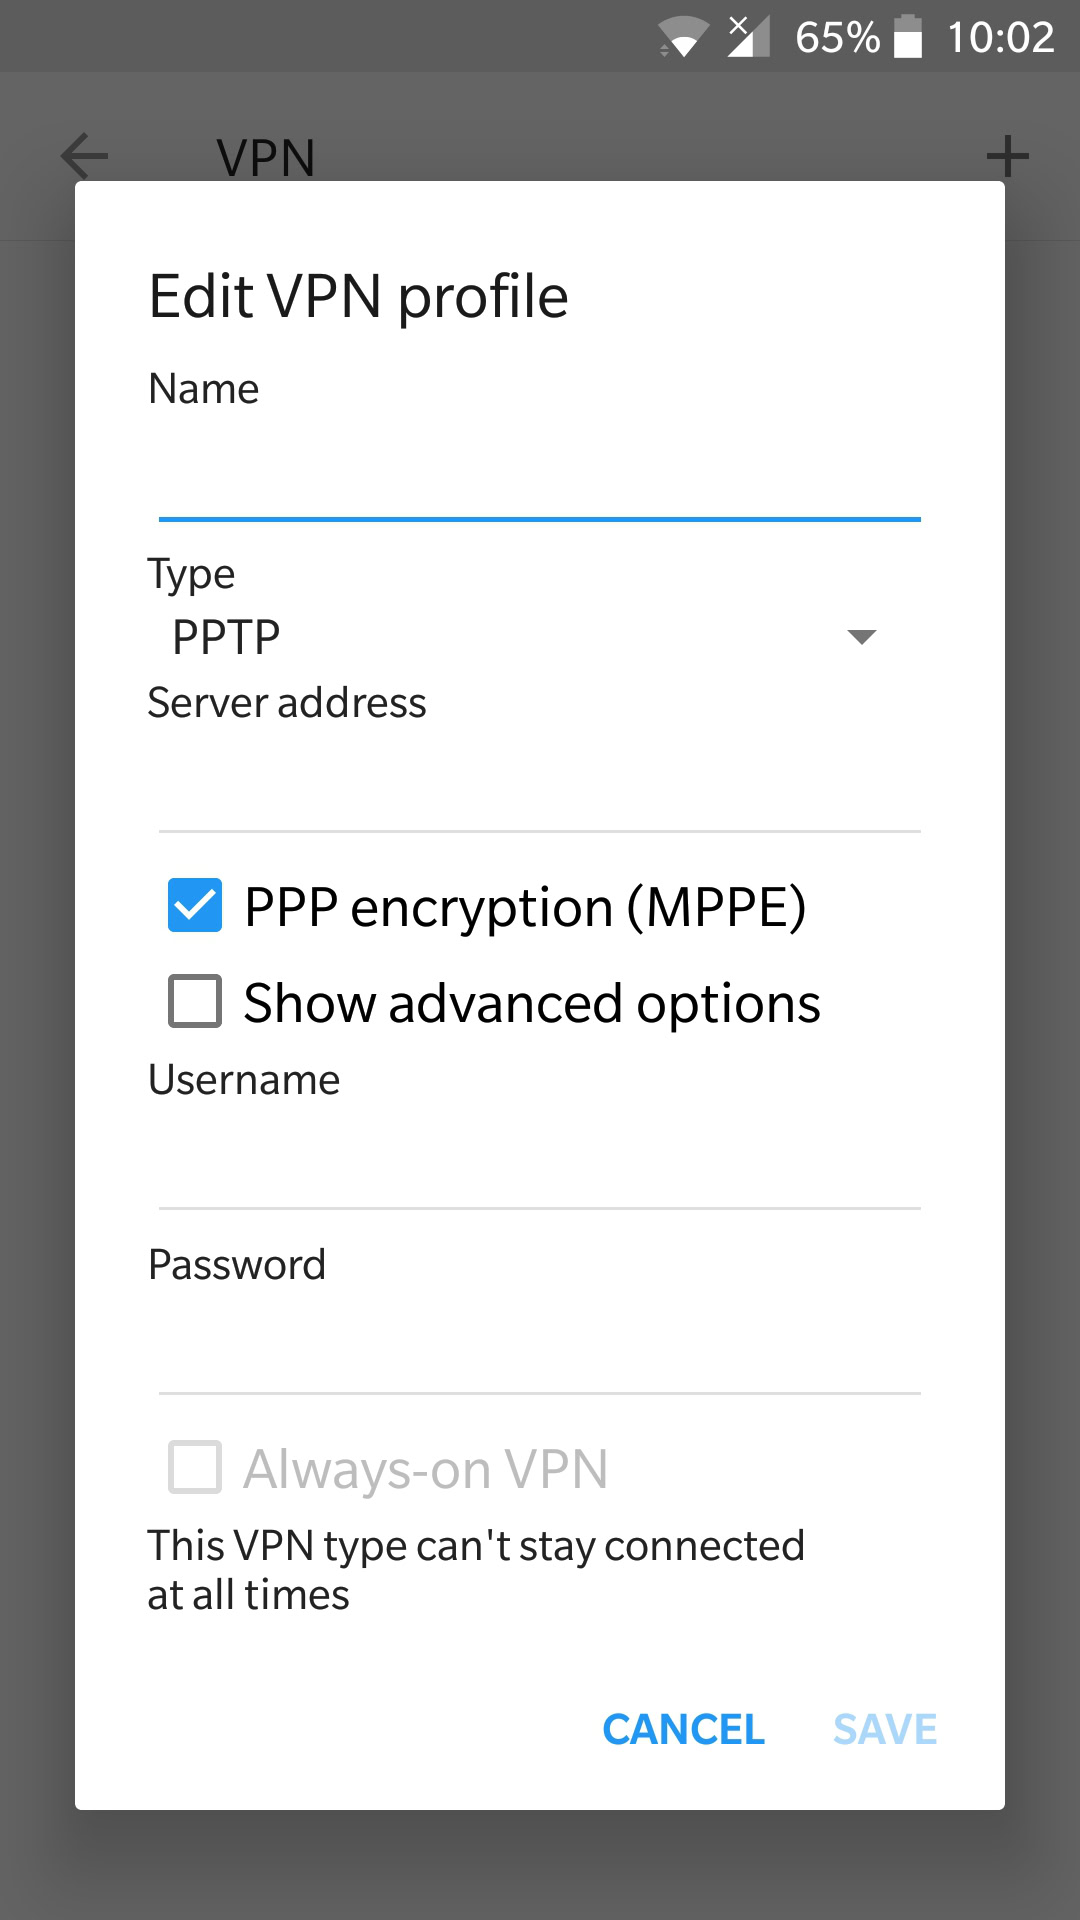This screenshot has width=1080, height=1920.
Task: Open the Type dropdown arrow
Action: pyautogui.click(x=861, y=637)
